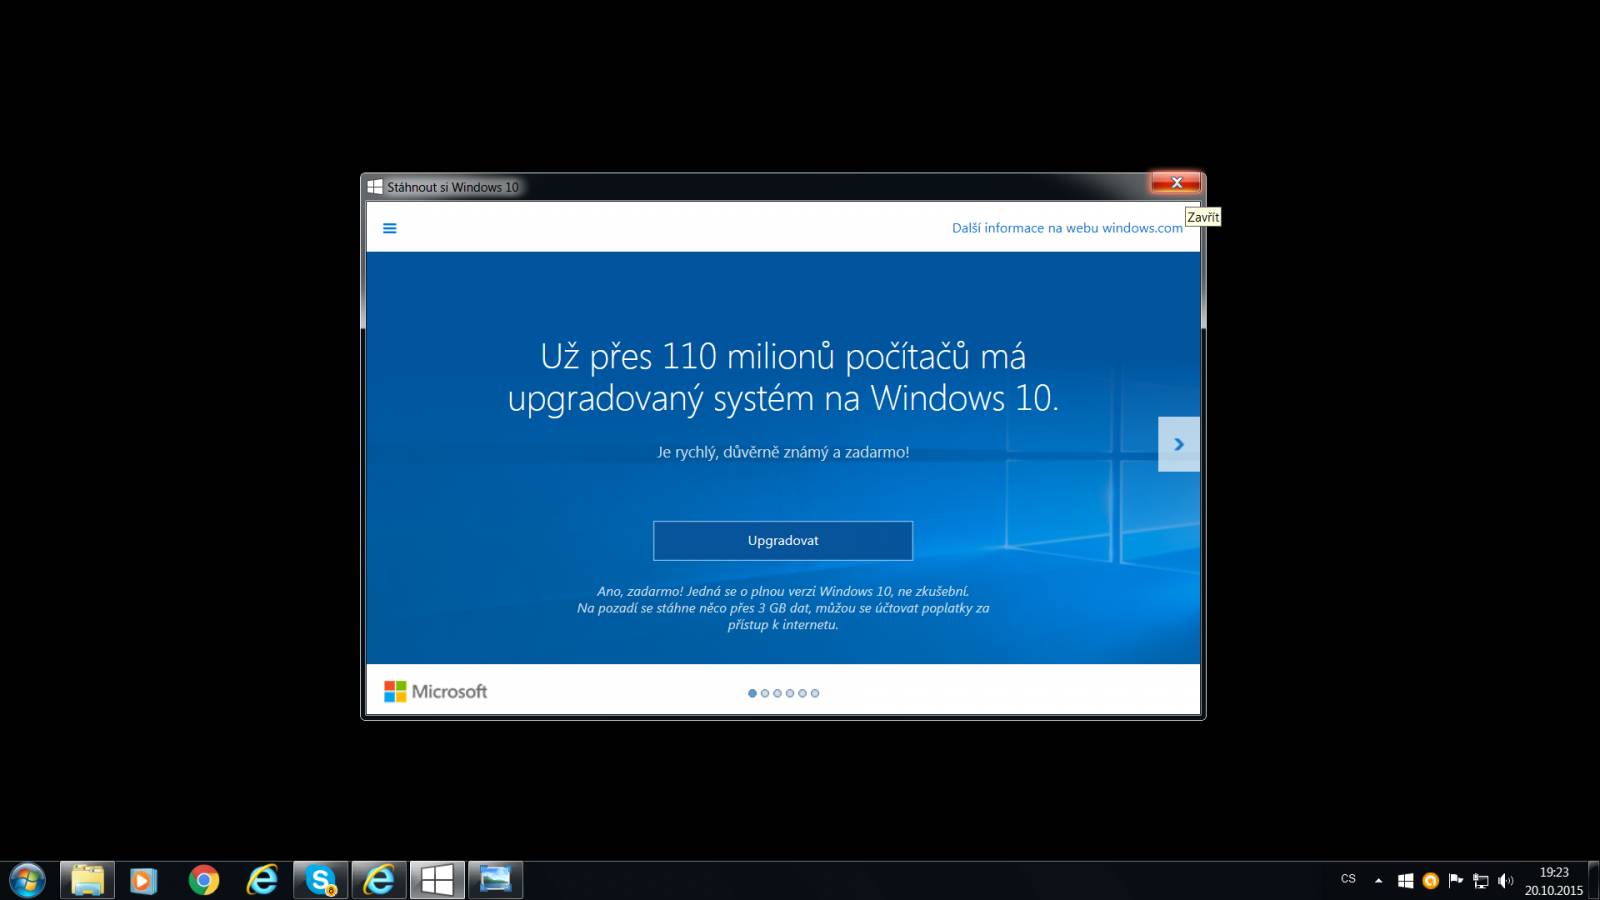This screenshot has width=1600, height=900.
Task: Open the volume speaker icon
Action: point(1505,881)
